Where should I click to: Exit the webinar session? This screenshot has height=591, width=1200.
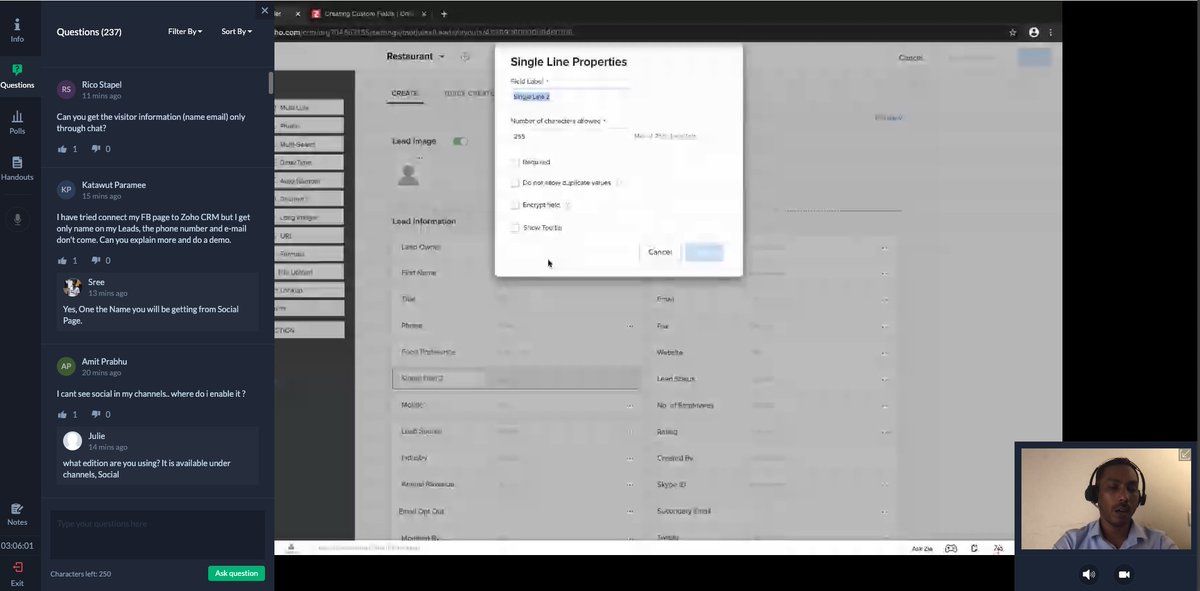(x=17, y=574)
